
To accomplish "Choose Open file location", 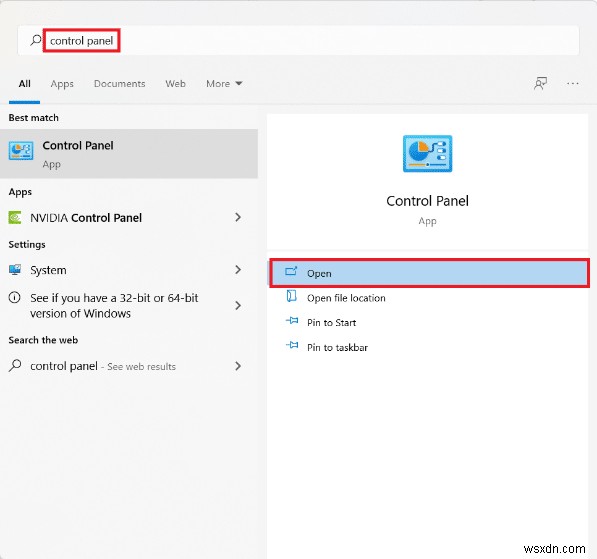I will click(346, 298).
